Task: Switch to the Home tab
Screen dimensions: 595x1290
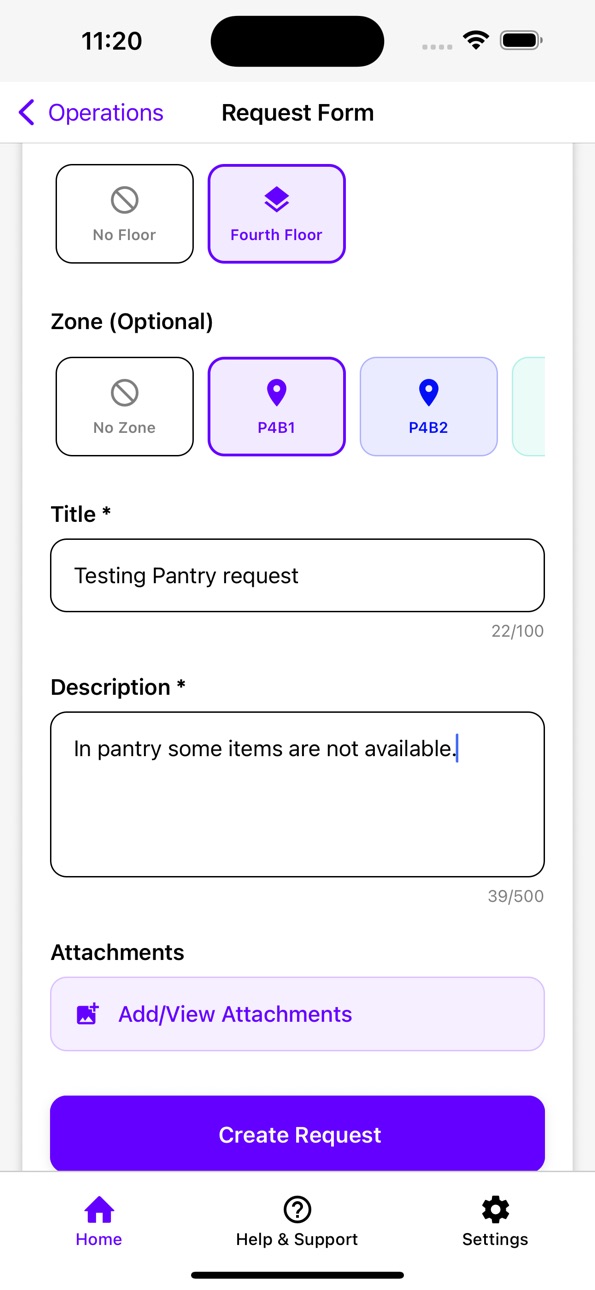Action: coord(99,1222)
